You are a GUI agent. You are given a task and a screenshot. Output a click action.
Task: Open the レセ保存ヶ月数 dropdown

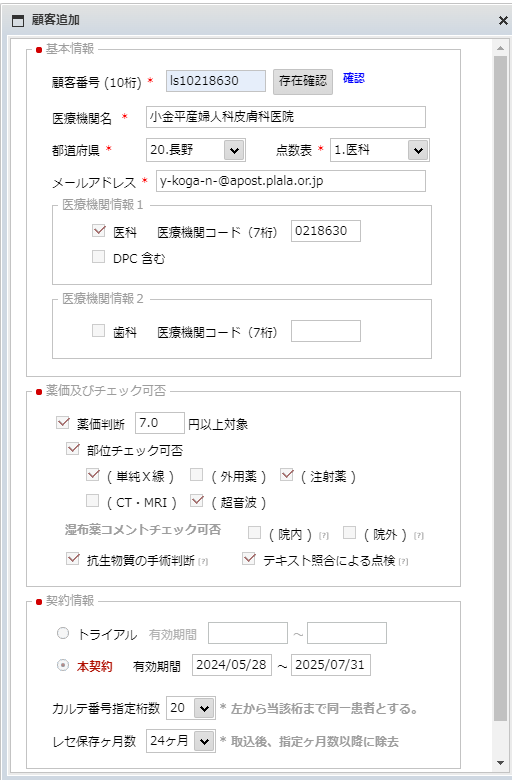click(181, 741)
